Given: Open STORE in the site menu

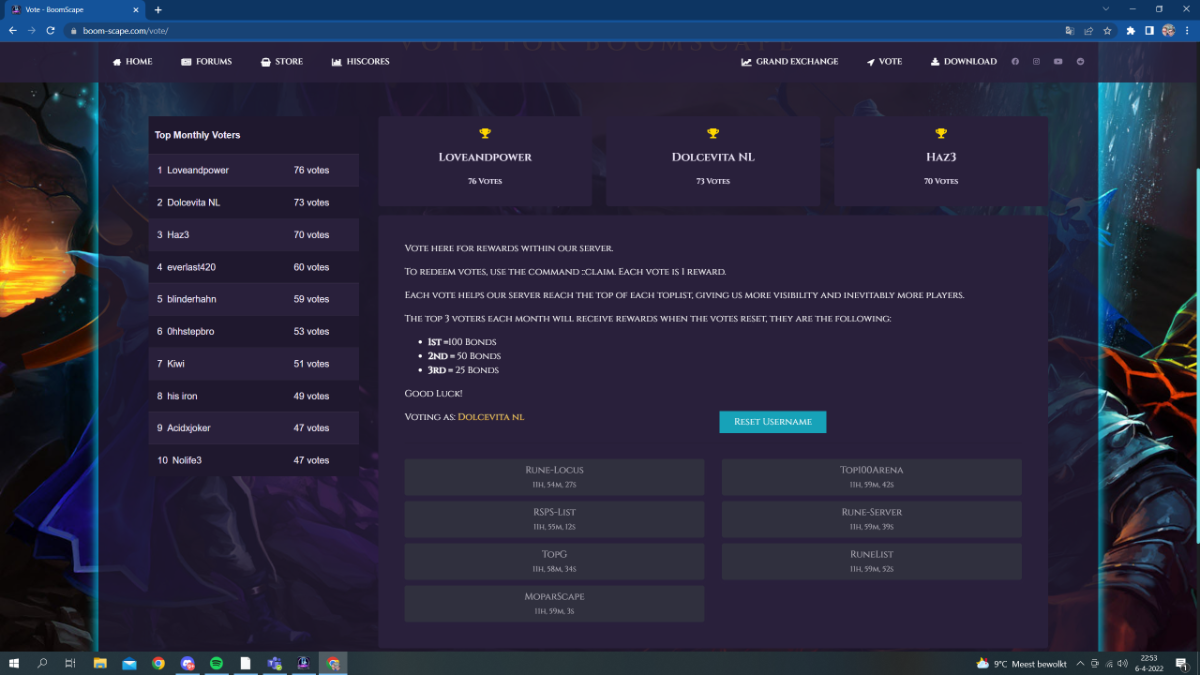Looking at the screenshot, I should (282, 62).
